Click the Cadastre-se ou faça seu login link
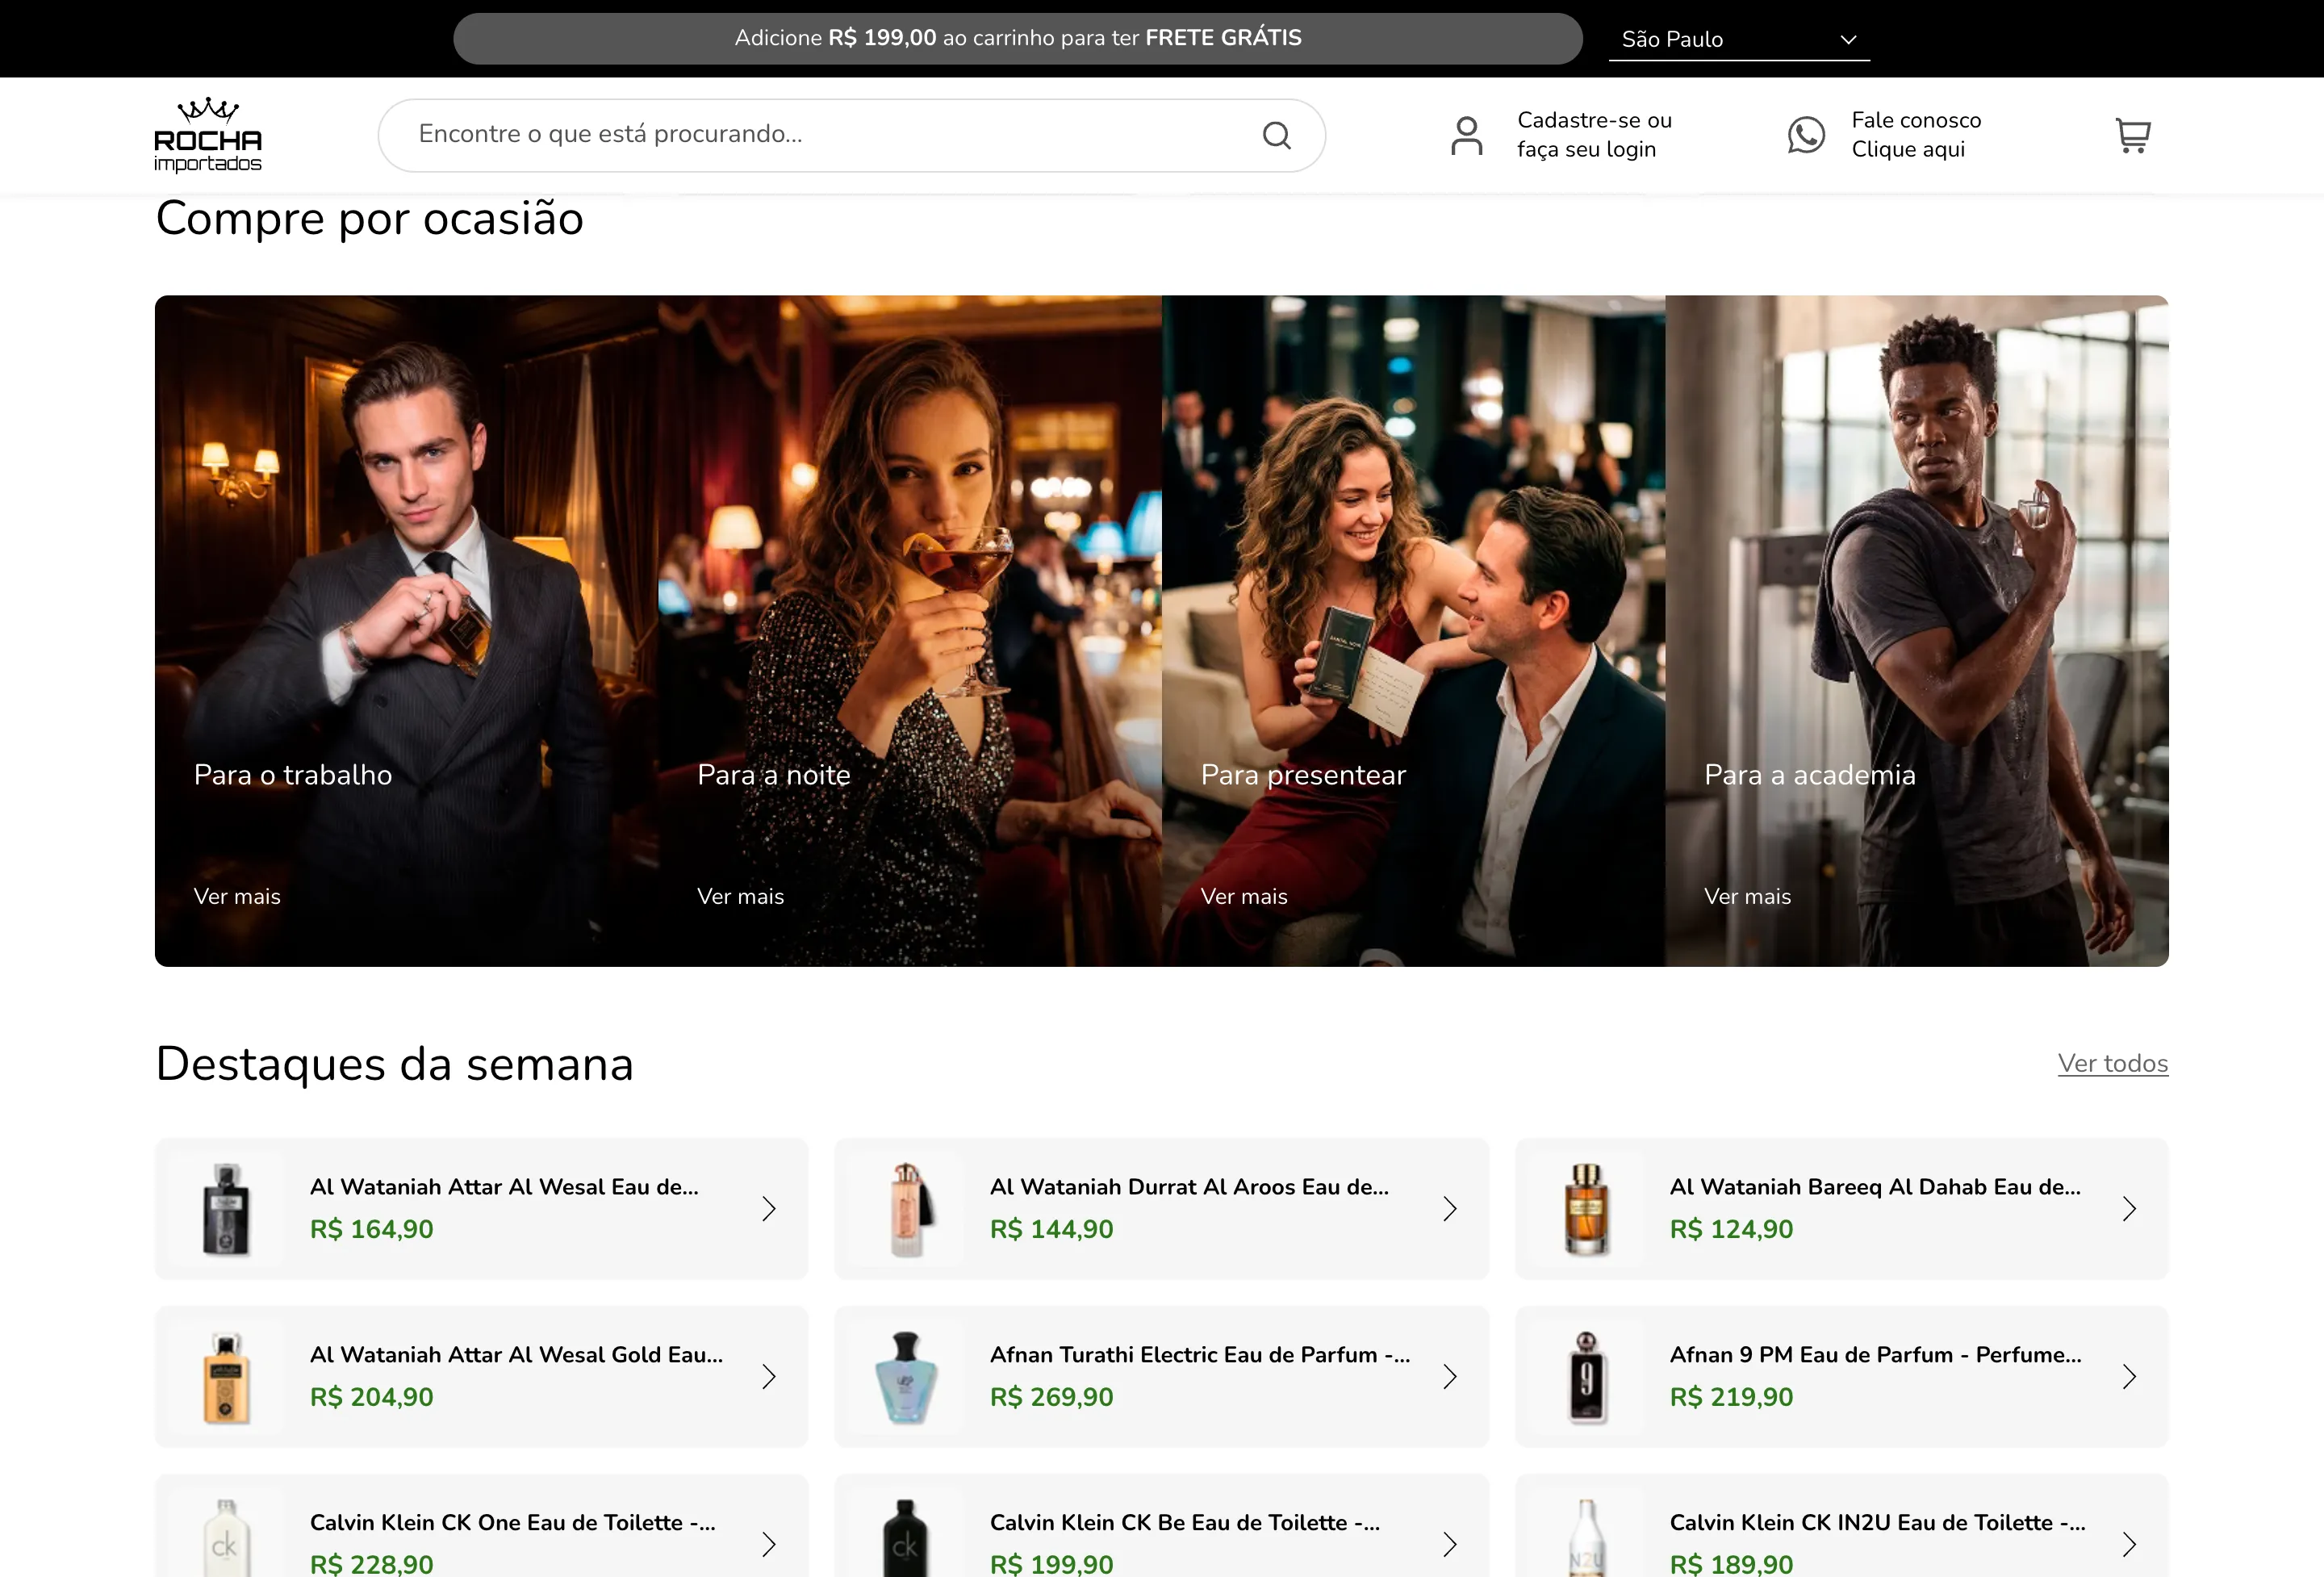 1594,135
